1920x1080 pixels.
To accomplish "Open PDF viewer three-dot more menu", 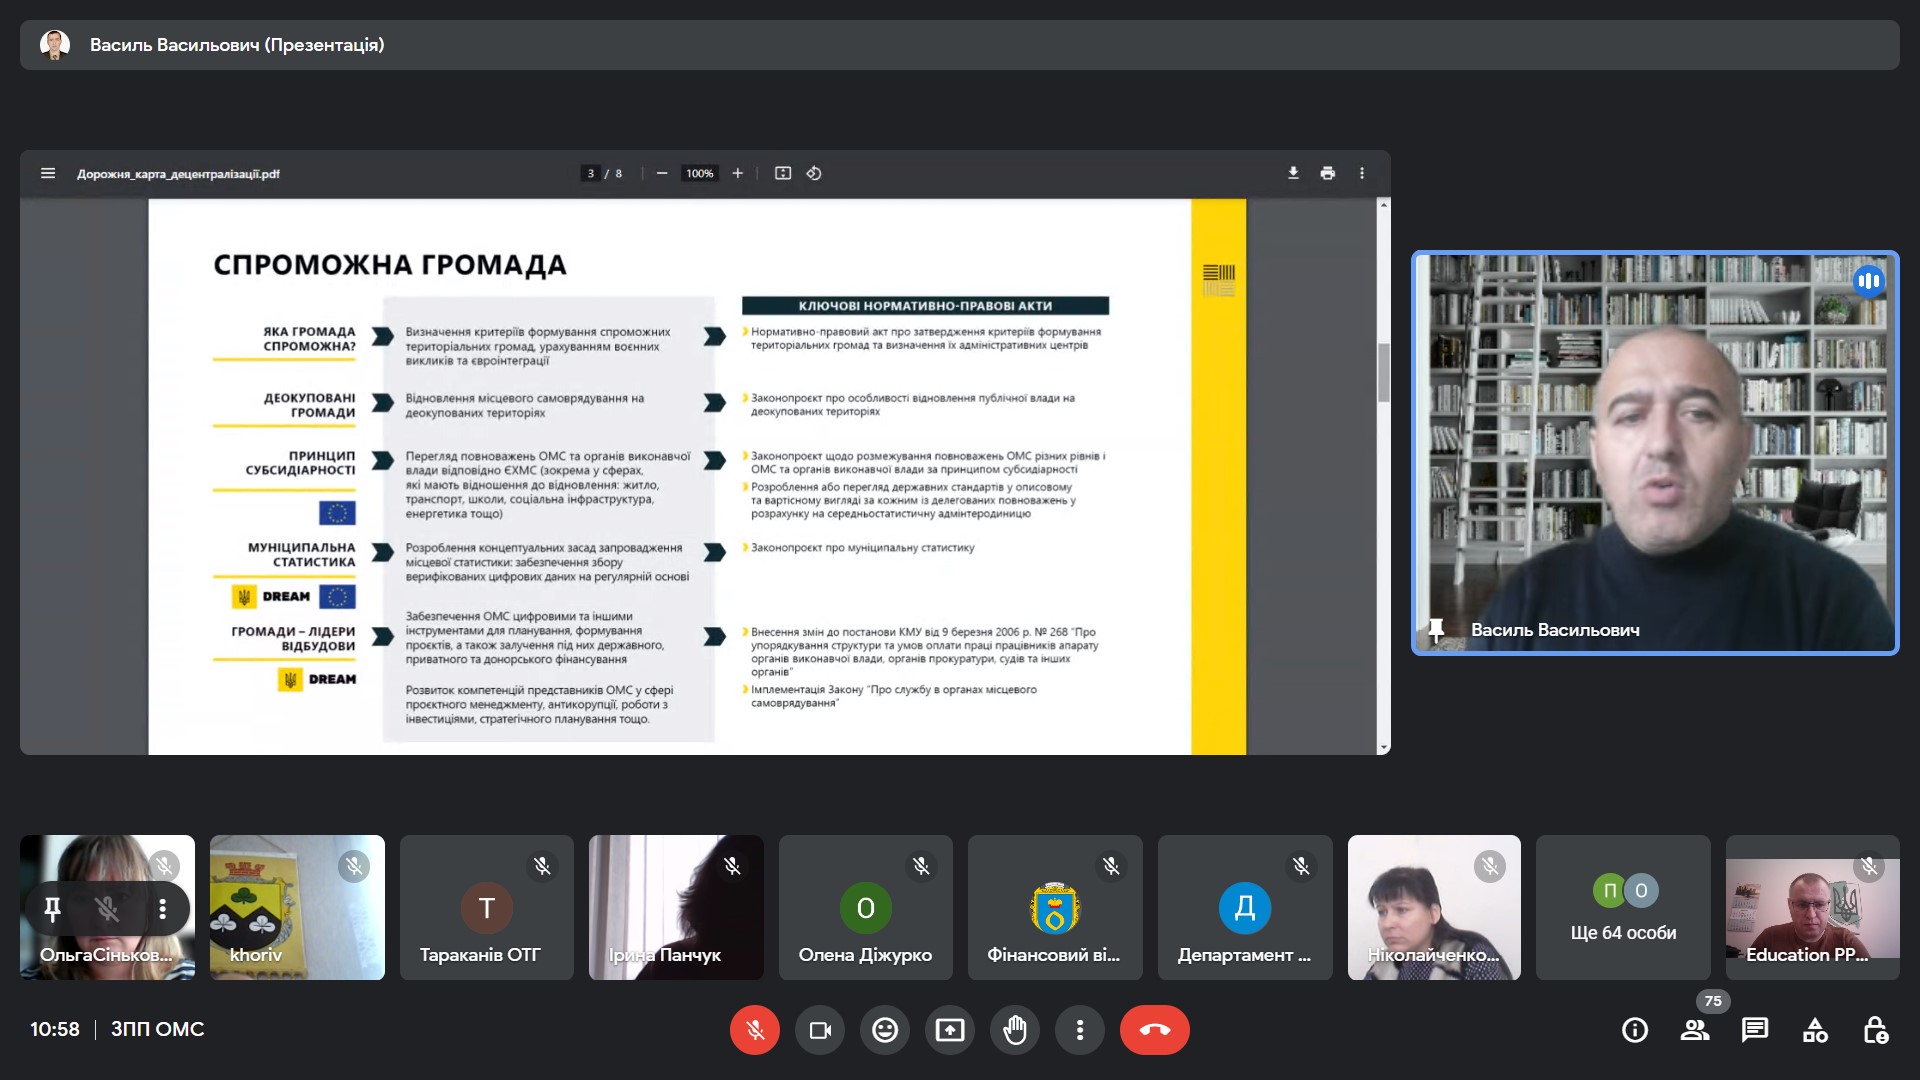I will [x=1361, y=173].
